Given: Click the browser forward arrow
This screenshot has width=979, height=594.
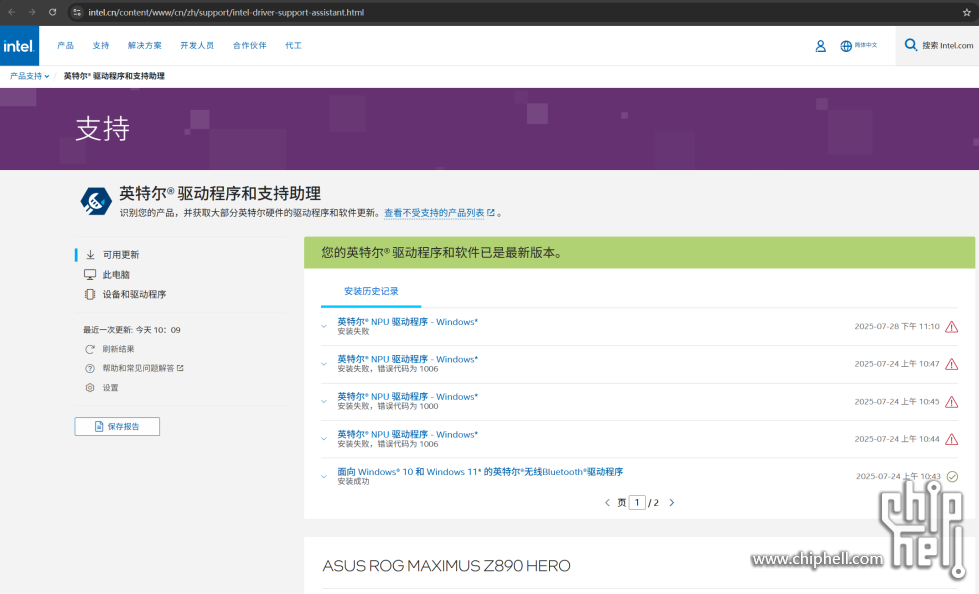Looking at the screenshot, I should tap(32, 12).
